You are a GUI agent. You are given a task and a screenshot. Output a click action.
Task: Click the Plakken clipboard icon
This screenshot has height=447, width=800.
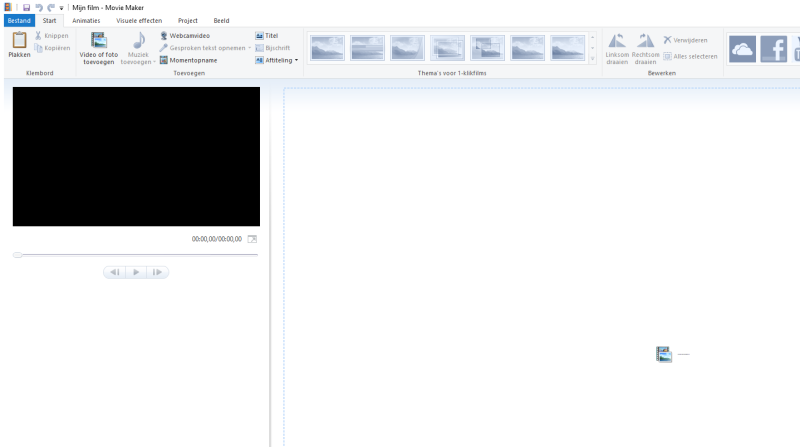point(19,42)
